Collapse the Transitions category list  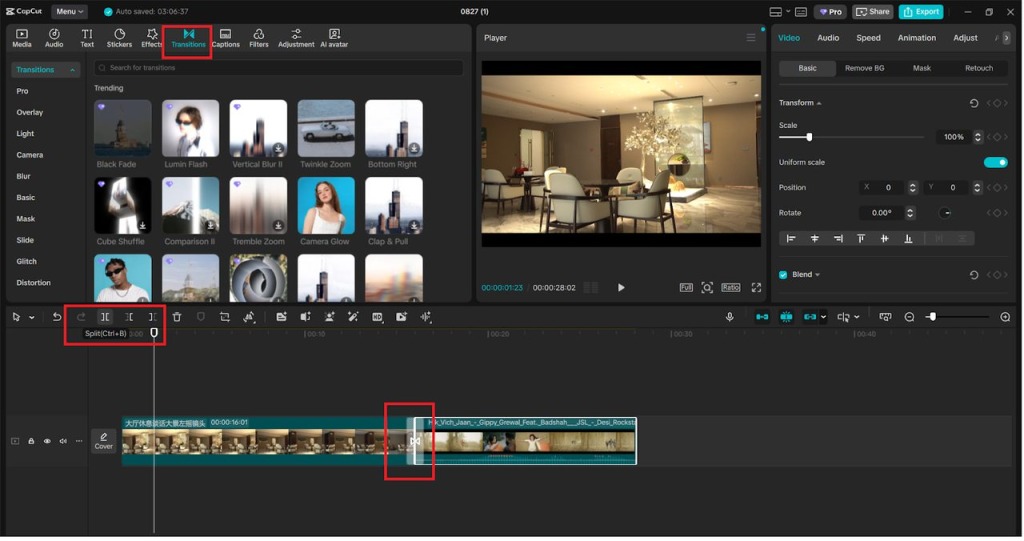click(72, 70)
